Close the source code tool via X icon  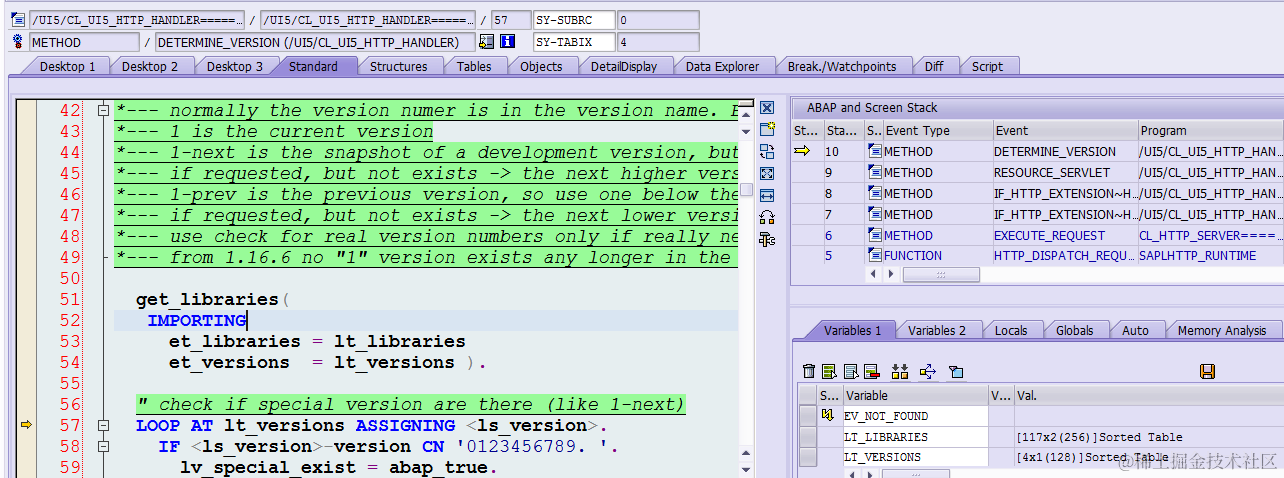(767, 107)
